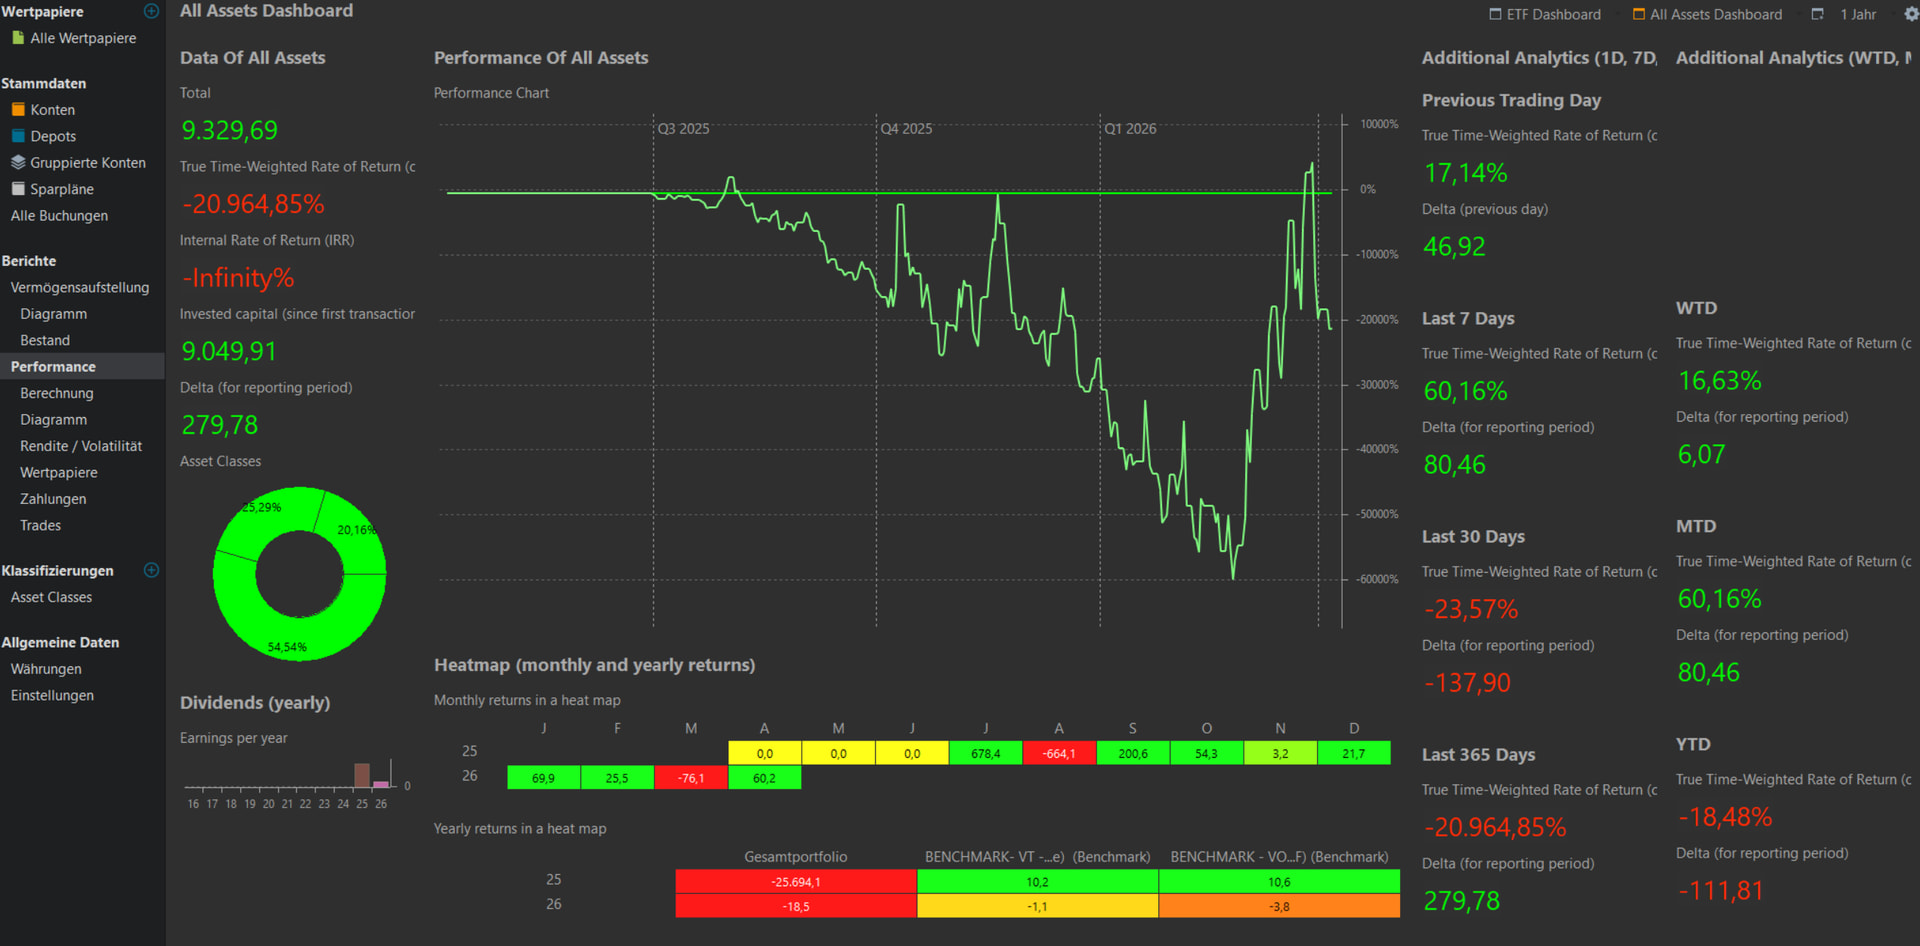Open the 1 Jahr reporting period dropdown
The width and height of the screenshot is (1920, 946).
point(1846,14)
